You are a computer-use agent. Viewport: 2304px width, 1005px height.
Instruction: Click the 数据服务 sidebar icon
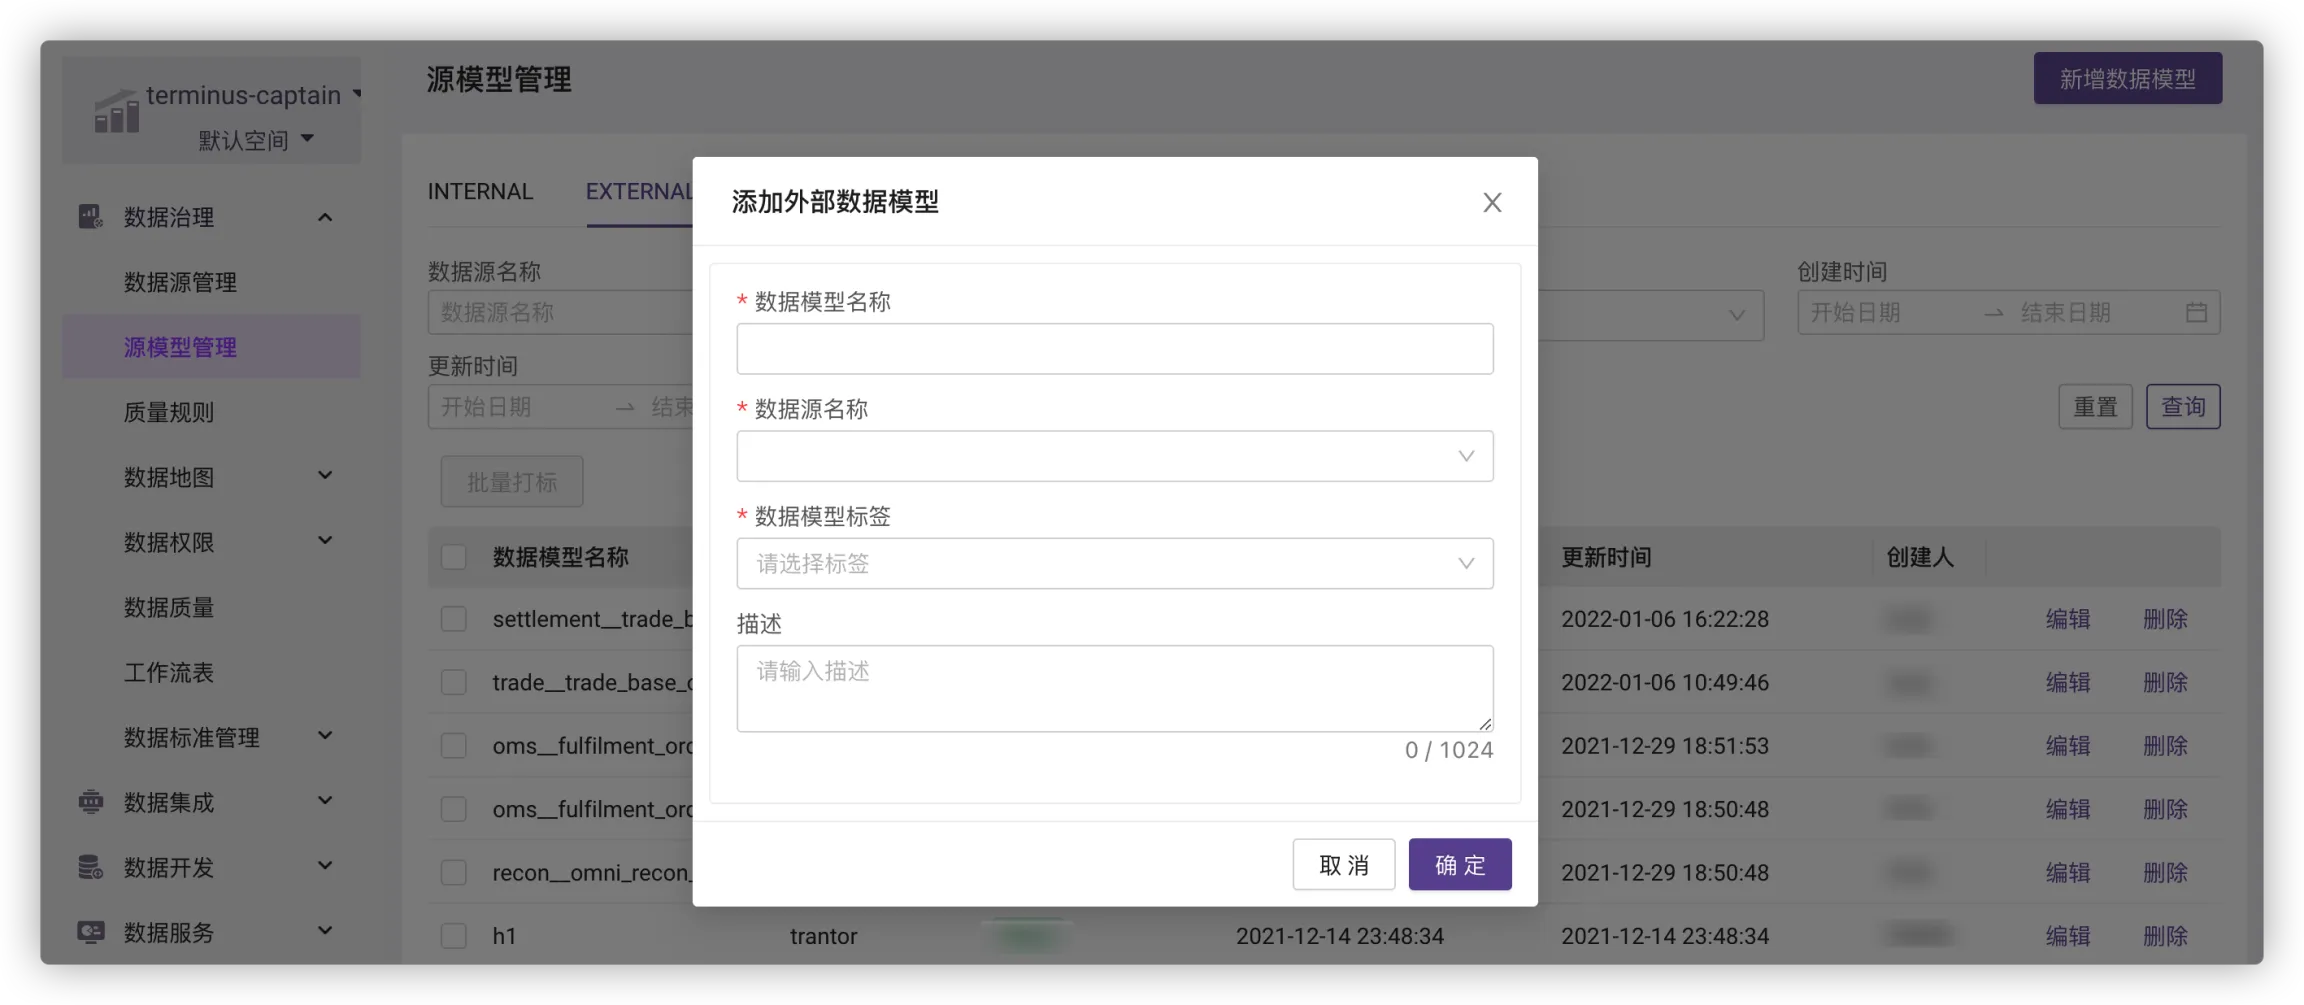coord(91,932)
